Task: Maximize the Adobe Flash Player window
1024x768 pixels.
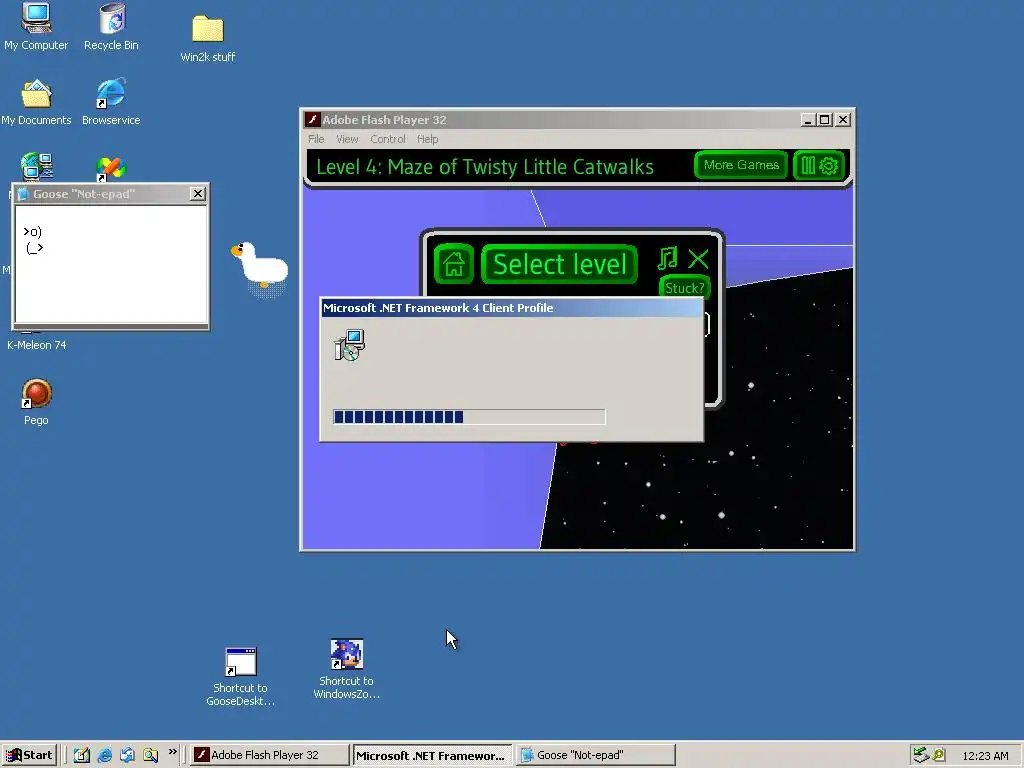Action: pos(824,120)
